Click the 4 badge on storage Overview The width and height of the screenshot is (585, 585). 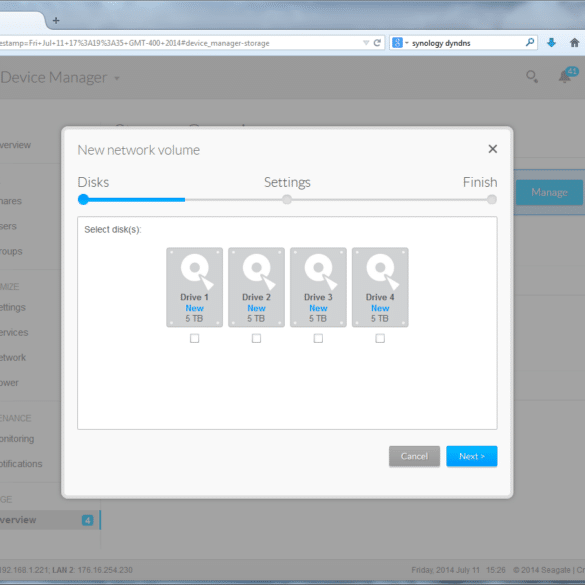88,520
